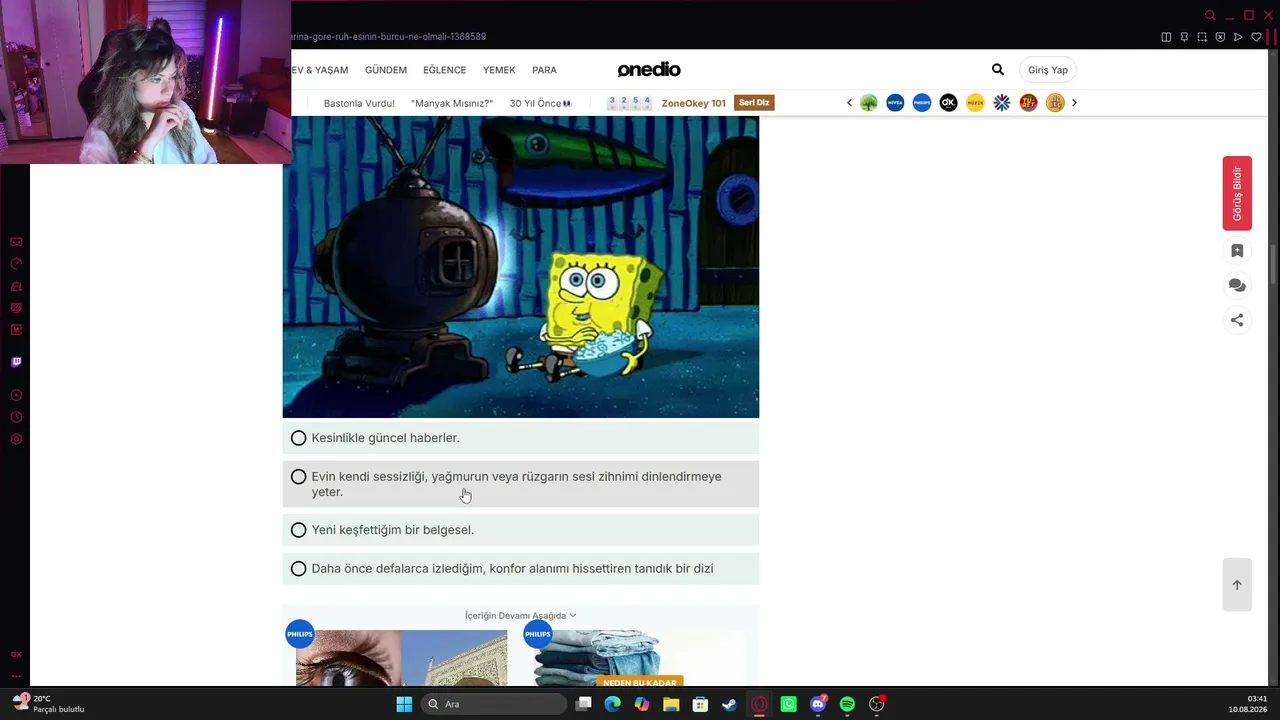Open the Nivea brand icon

pyautogui.click(x=895, y=103)
